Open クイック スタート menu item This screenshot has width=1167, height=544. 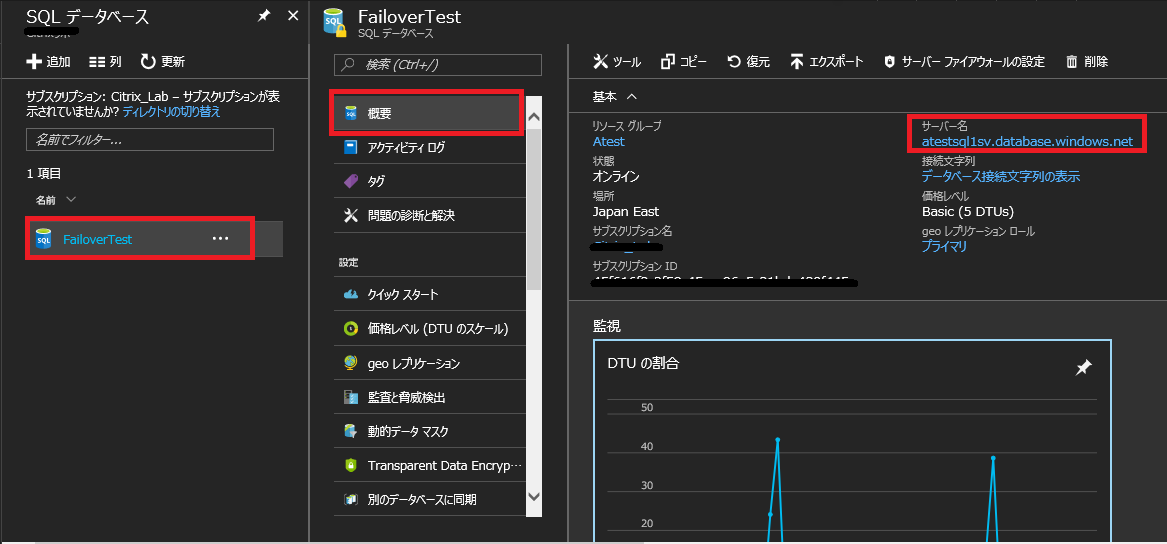coord(429,294)
